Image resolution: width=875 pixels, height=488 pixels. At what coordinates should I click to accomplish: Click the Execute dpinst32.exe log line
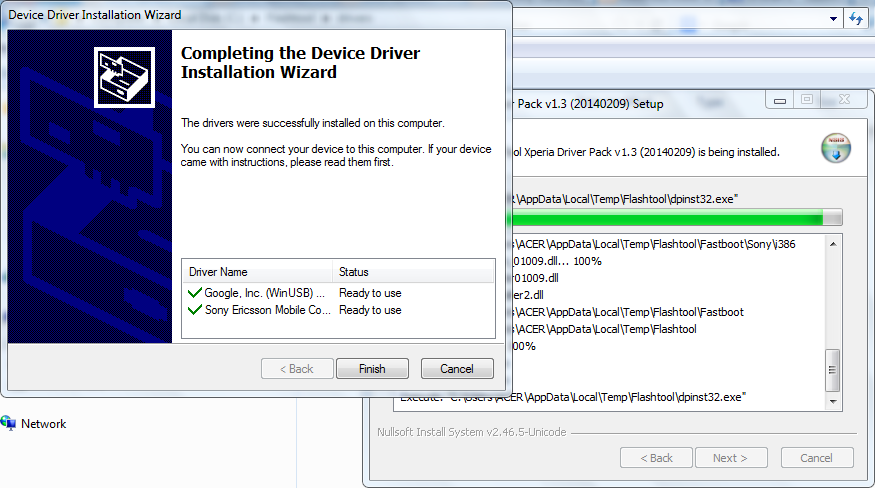click(x=573, y=397)
